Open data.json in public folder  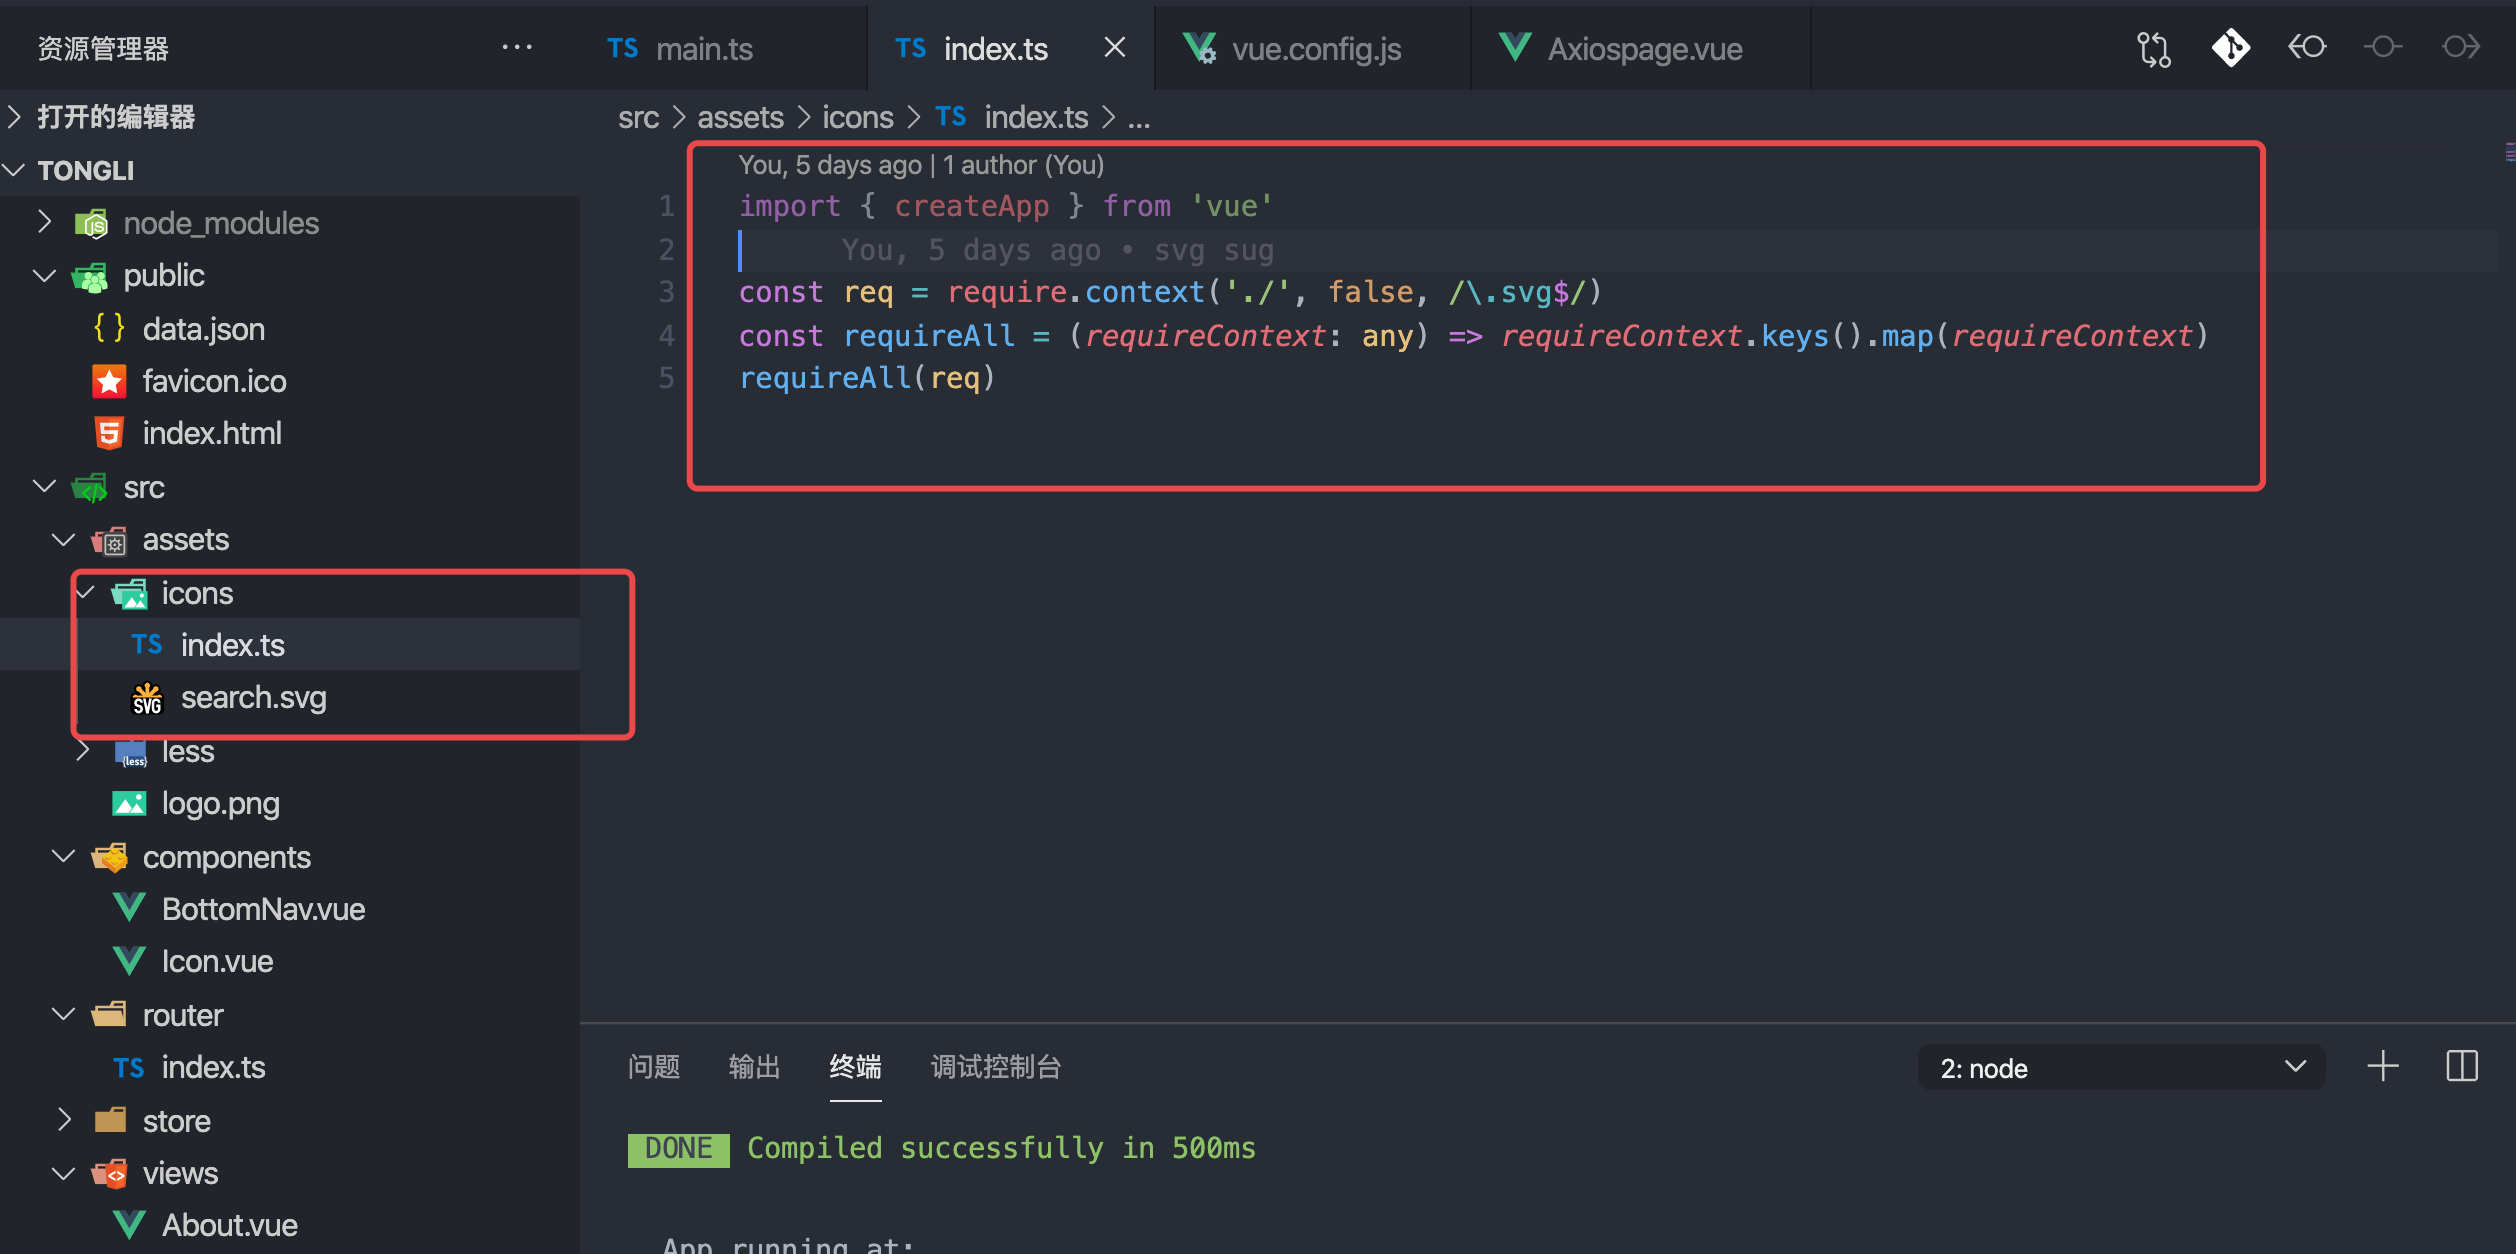click(x=203, y=329)
